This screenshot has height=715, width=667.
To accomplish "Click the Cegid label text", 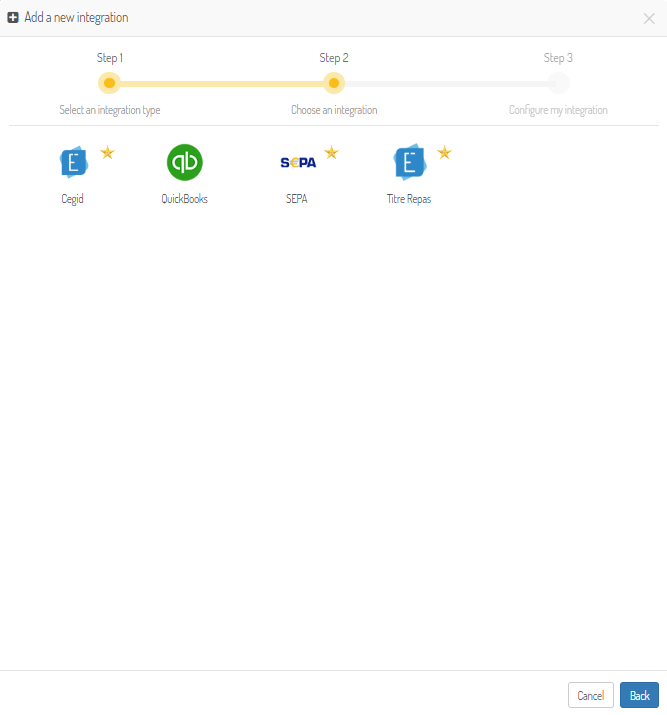I will click(72, 199).
